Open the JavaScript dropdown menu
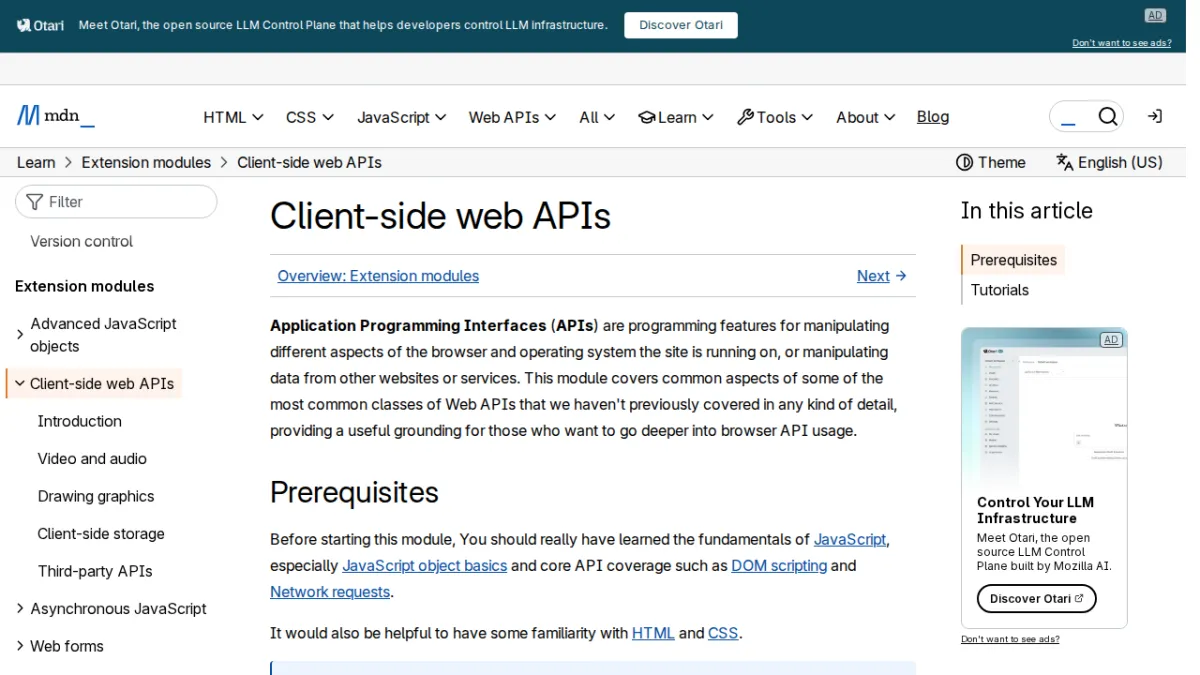This screenshot has height=675, width=1200. pyautogui.click(x=402, y=117)
